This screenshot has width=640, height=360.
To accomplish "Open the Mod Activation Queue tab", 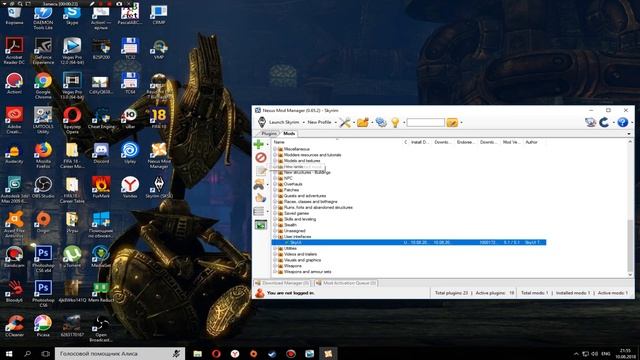I will pos(346,283).
